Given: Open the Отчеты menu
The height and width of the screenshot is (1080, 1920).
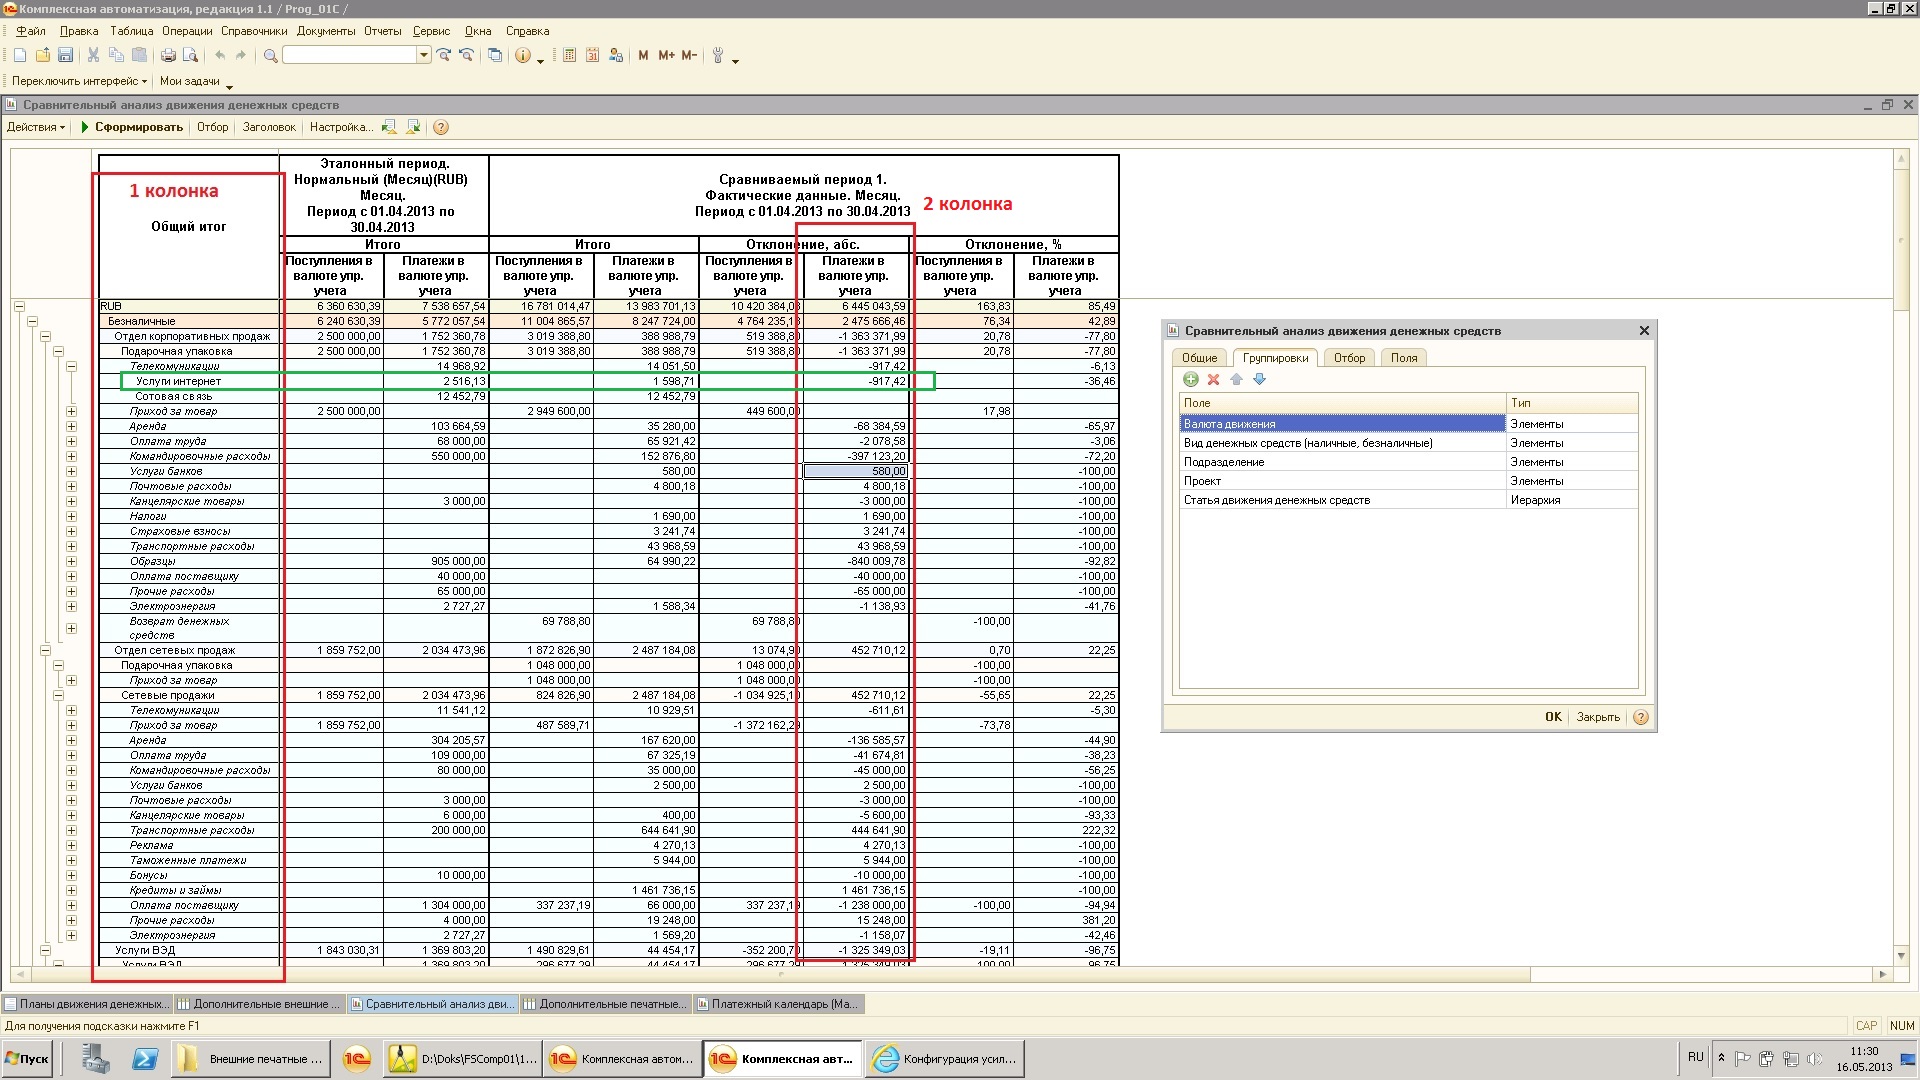Looking at the screenshot, I should point(382,31).
